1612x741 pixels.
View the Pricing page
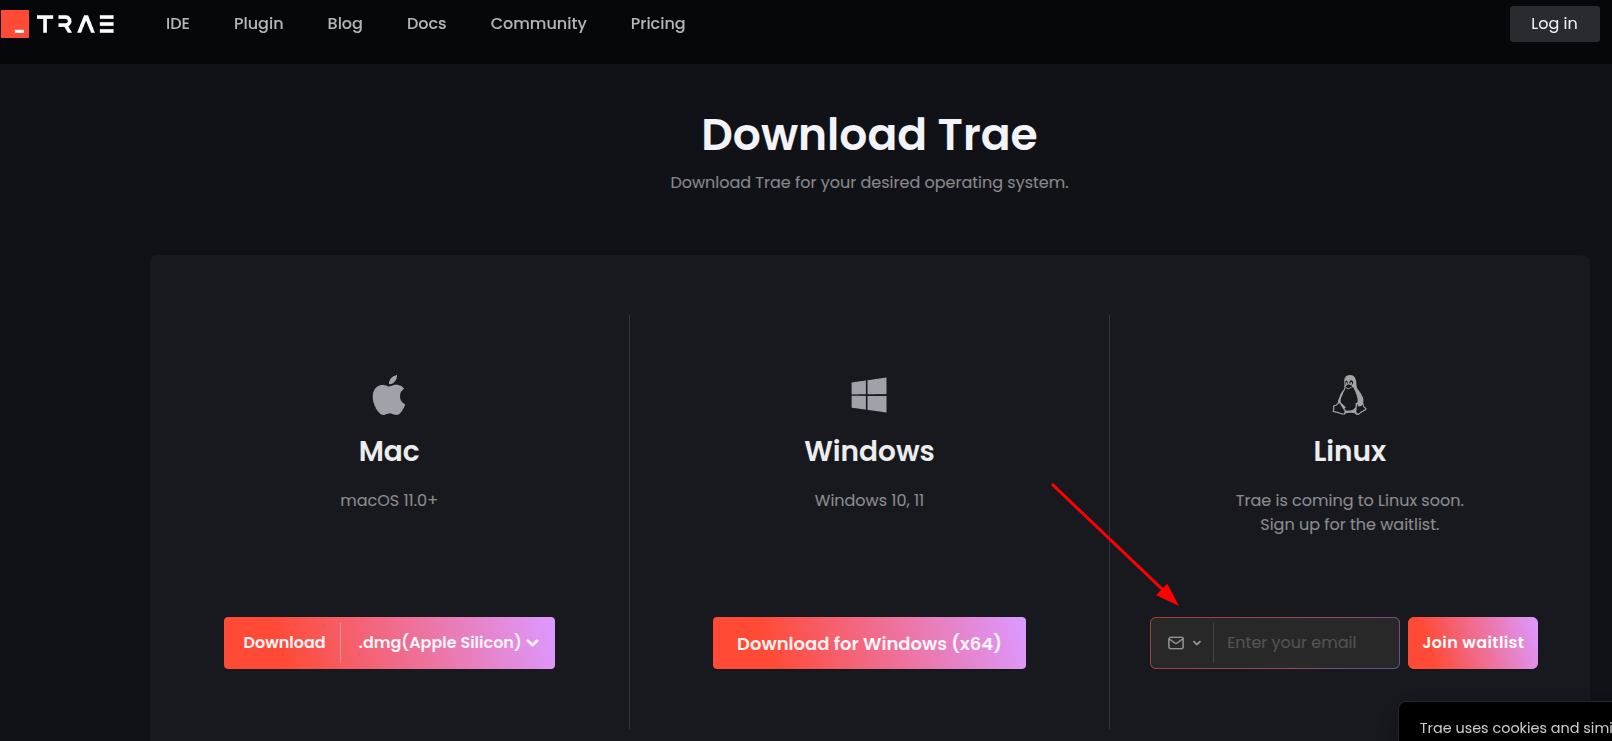[x=658, y=23]
